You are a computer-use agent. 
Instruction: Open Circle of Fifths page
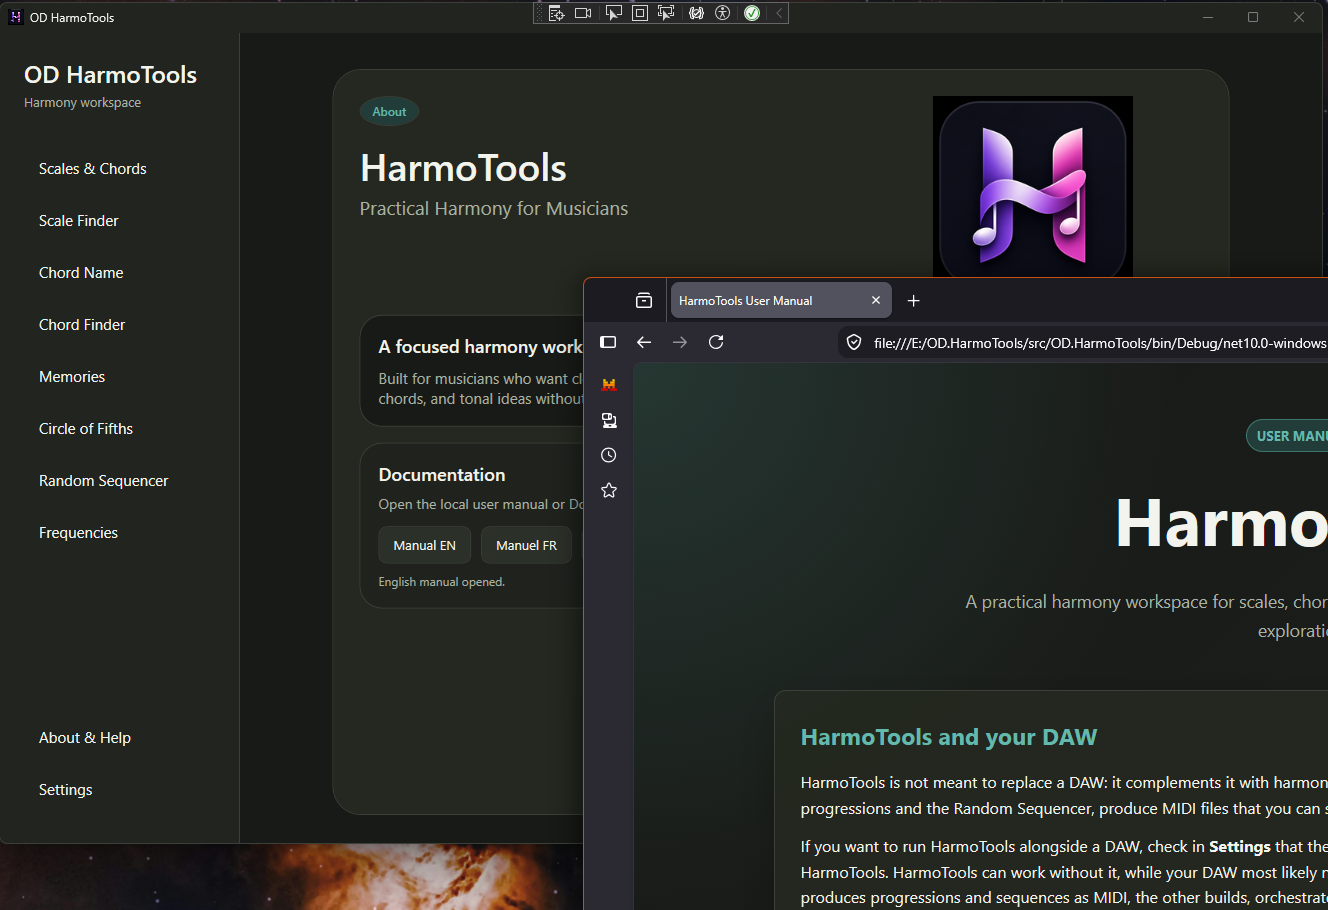pos(86,429)
